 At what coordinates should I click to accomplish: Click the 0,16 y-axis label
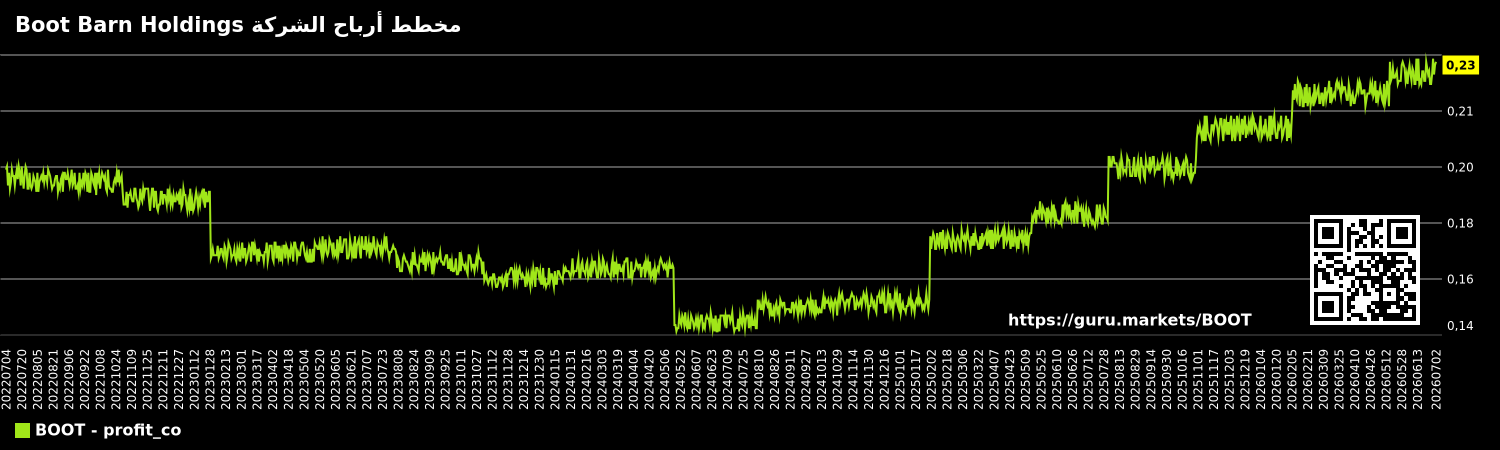(x=1461, y=279)
